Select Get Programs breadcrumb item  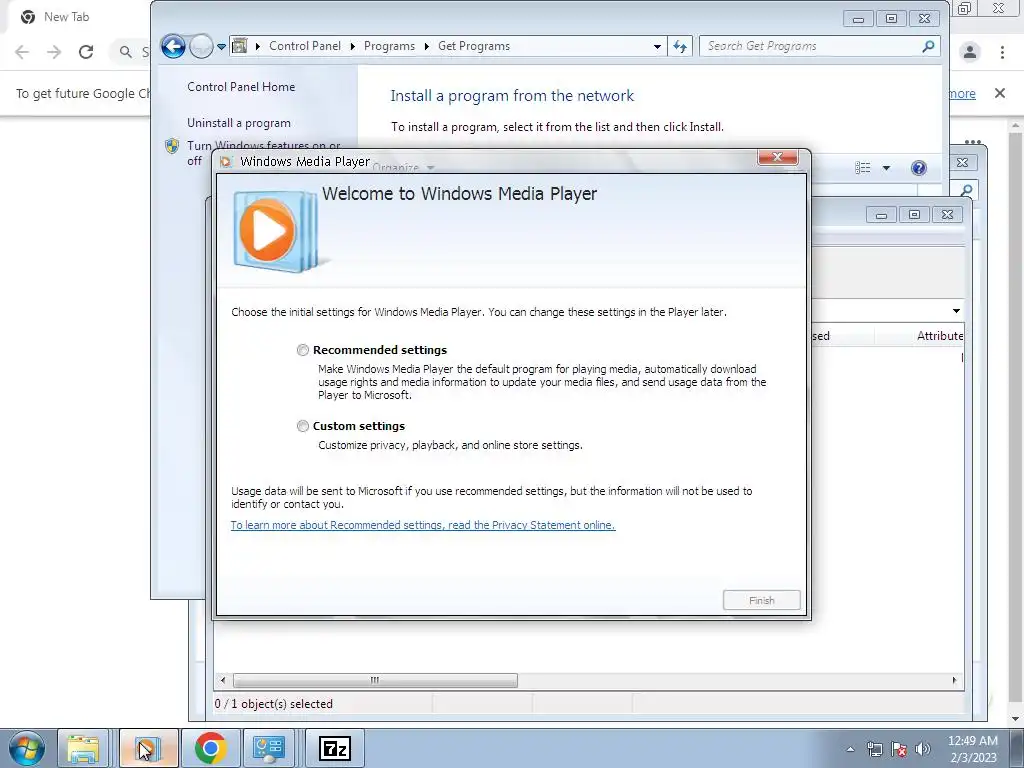click(474, 46)
